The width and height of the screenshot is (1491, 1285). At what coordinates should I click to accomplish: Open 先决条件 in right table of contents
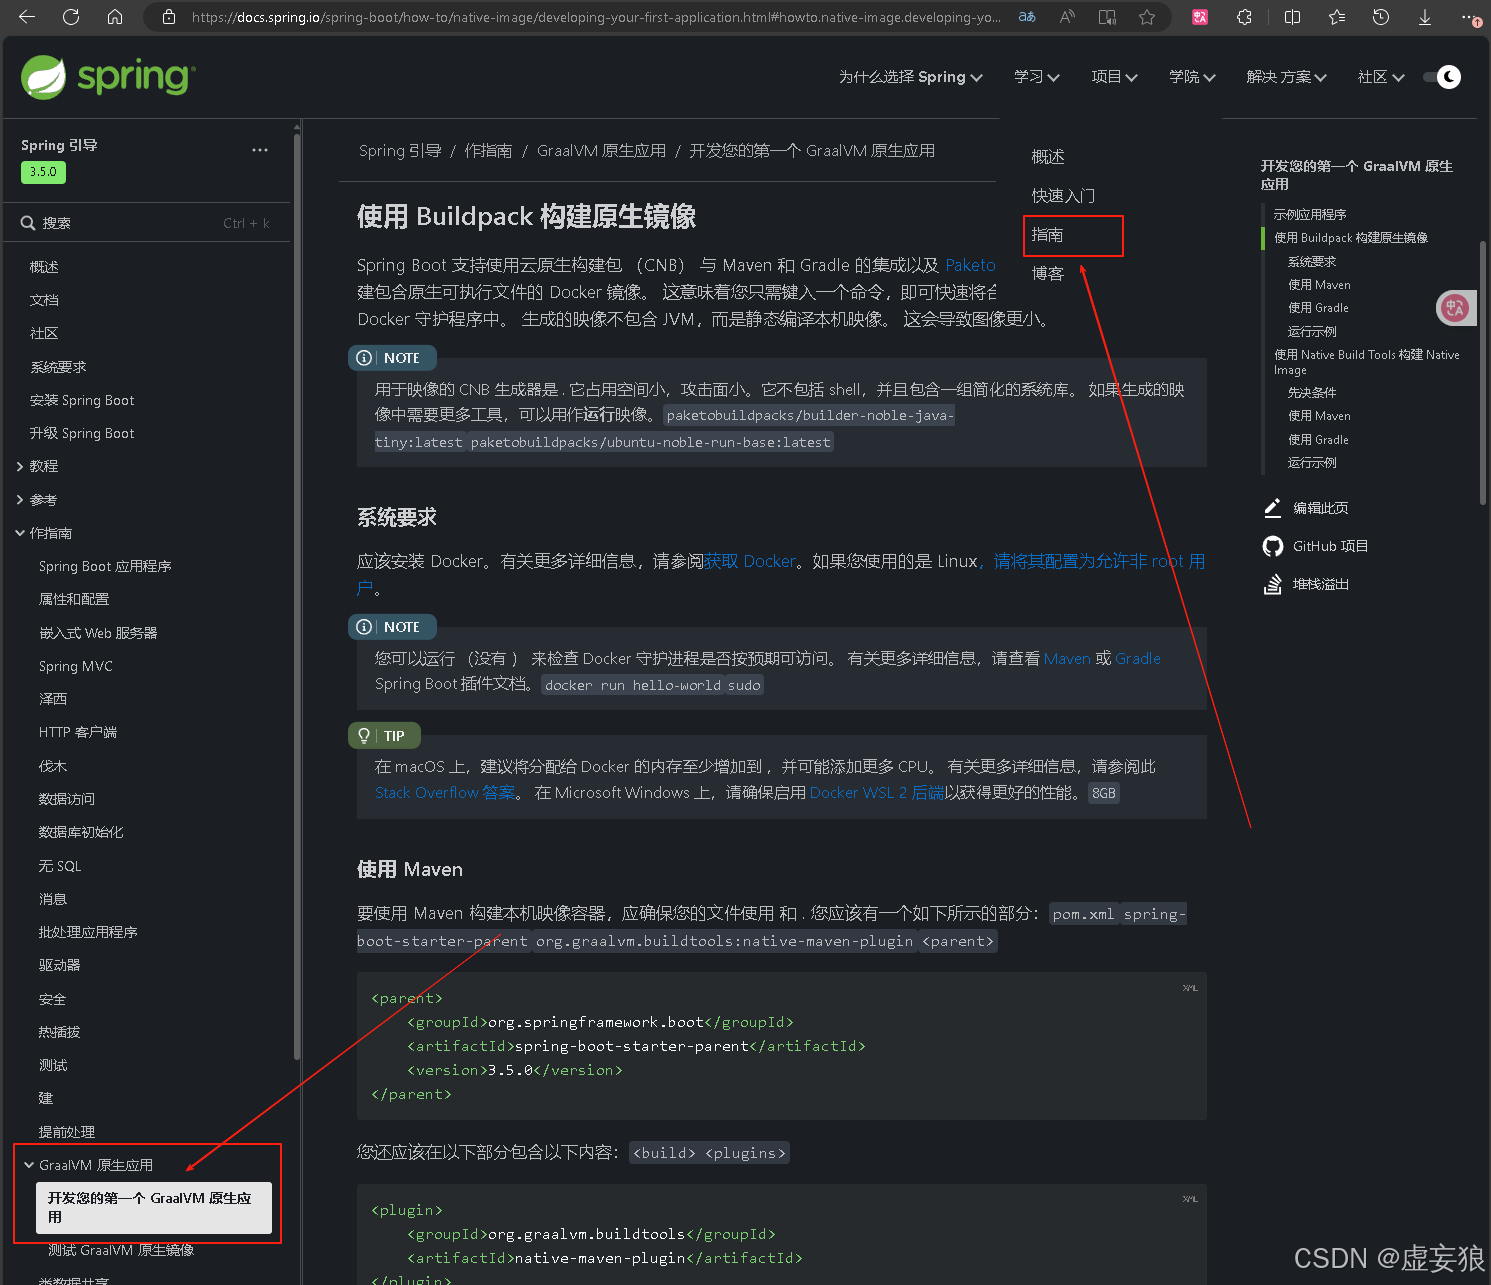1312,393
